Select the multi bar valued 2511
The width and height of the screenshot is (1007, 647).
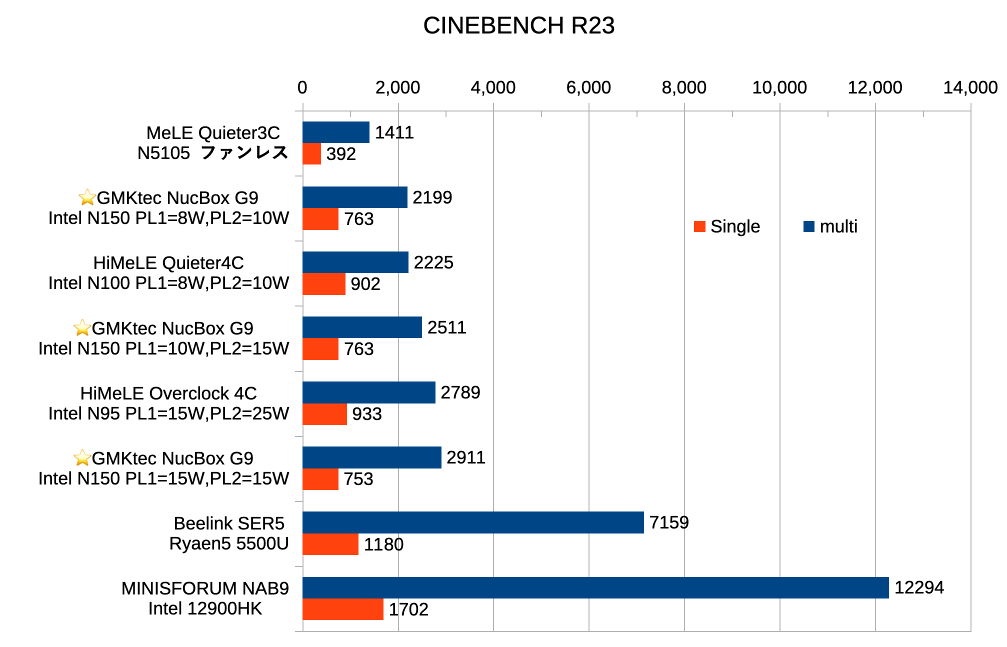(x=362, y=327)
